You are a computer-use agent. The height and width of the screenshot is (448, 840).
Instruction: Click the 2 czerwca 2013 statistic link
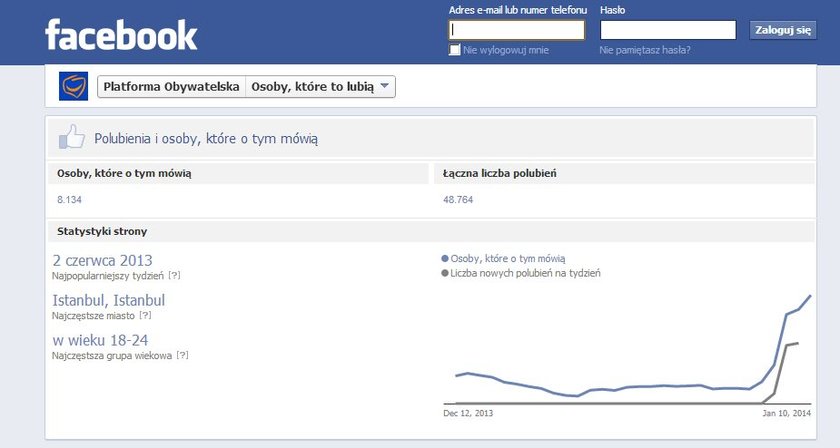point(102,261)
